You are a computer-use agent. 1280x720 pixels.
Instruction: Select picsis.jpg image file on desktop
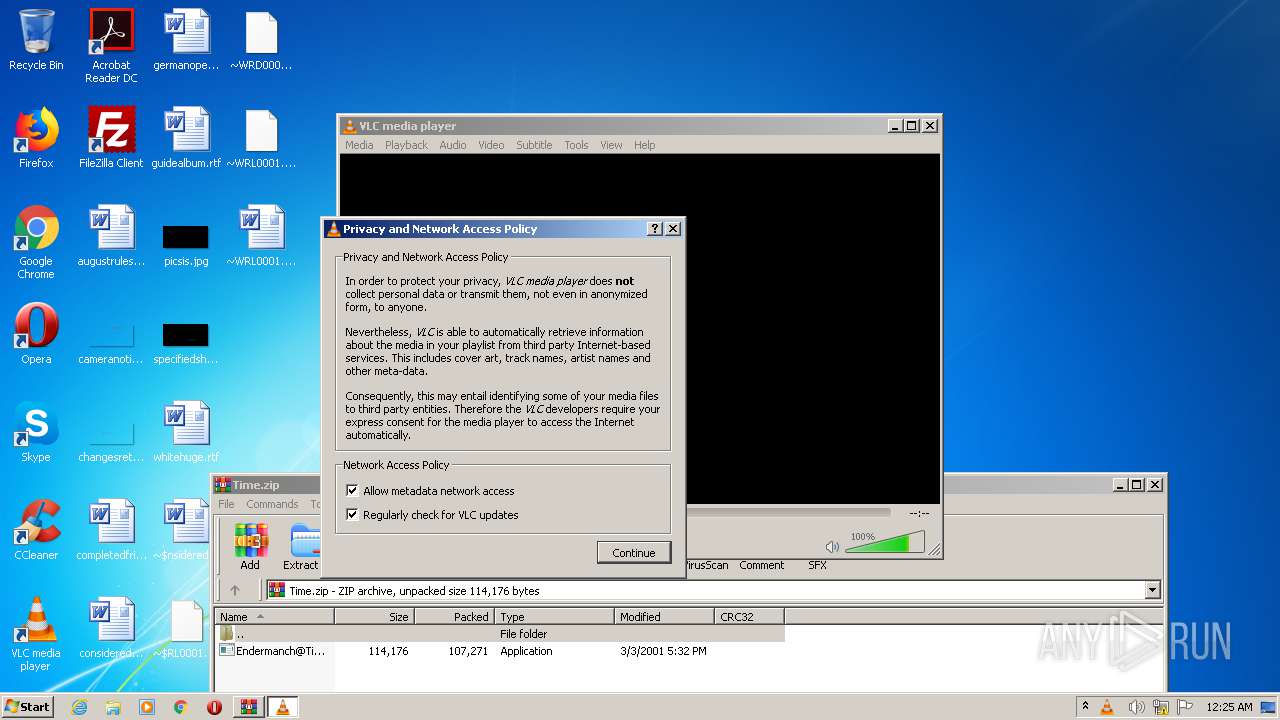coord(186,244)
